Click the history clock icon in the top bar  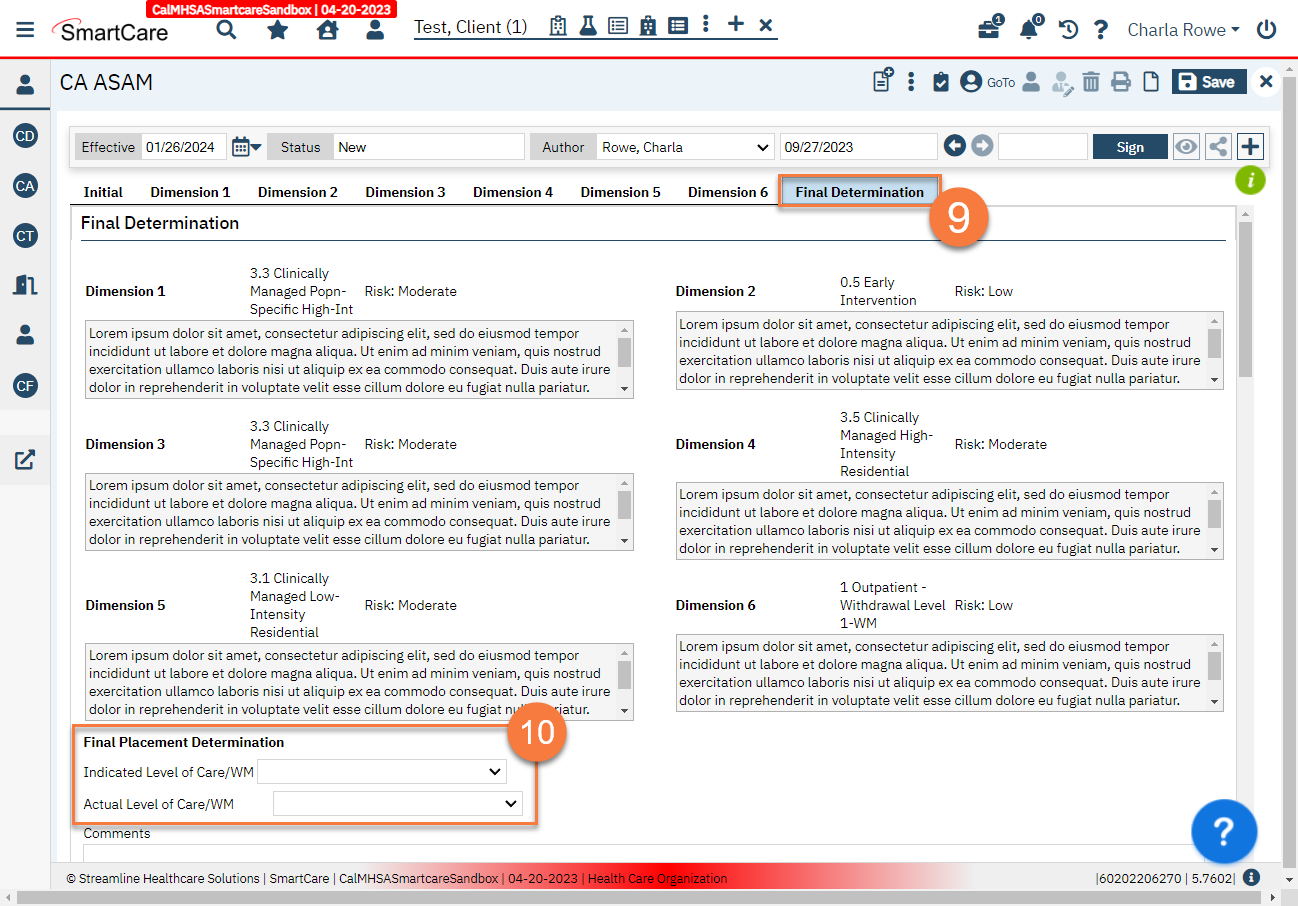coord(1068,30)
